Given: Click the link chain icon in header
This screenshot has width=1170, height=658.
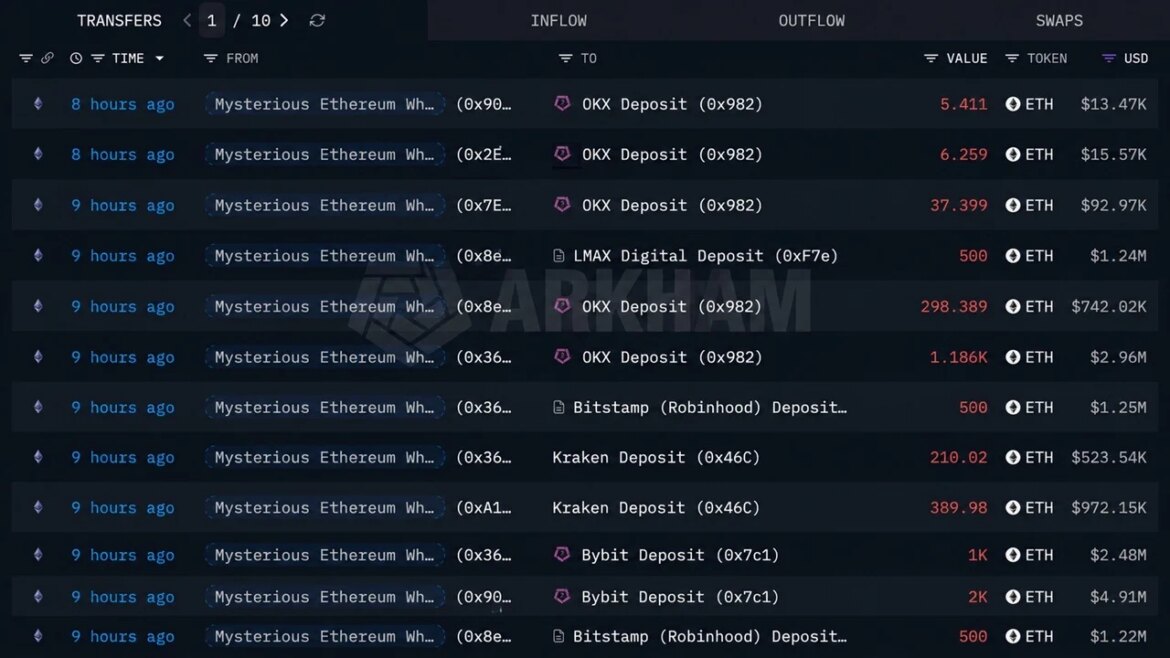Looking at the screenshot, I should click(x=47, y=58).
